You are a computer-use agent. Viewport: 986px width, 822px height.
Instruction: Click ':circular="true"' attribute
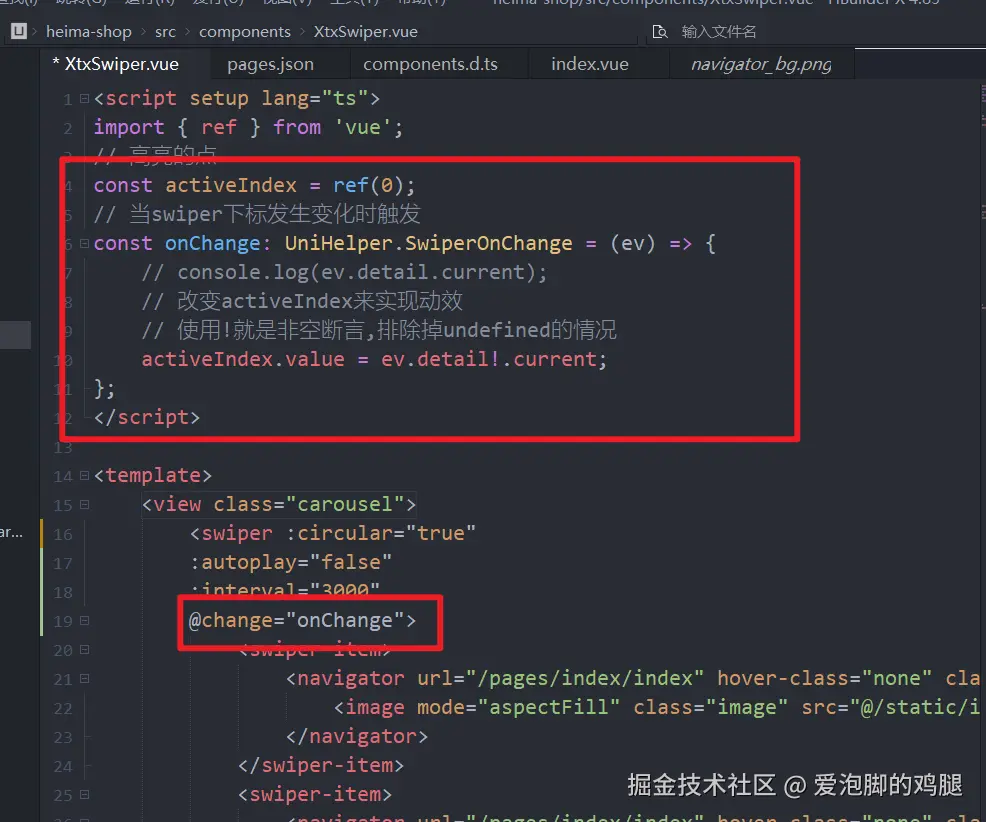(381, 533)
